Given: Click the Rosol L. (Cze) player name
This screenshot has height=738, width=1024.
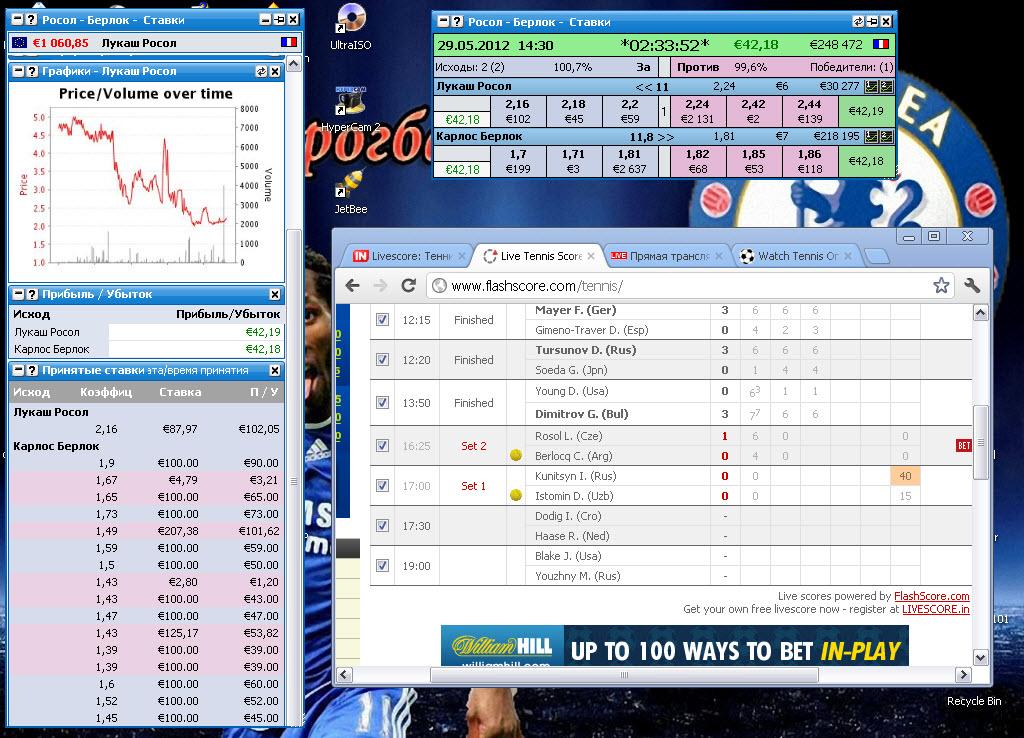Looking at the screenshot, I should [x=568, y=436].
